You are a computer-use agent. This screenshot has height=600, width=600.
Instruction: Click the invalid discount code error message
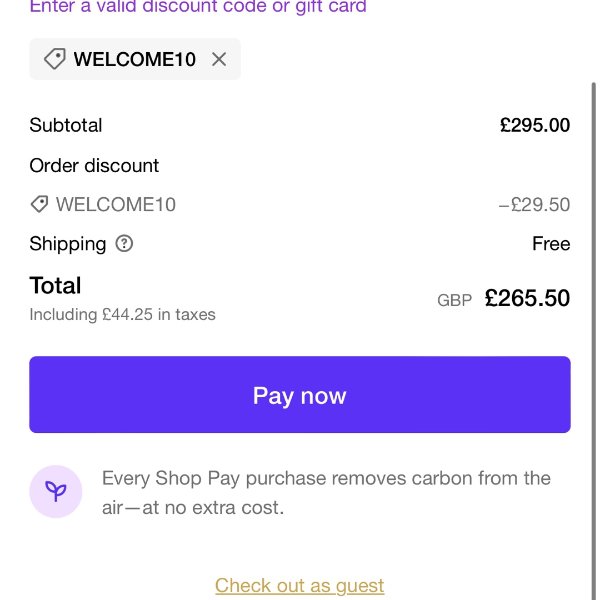pos(198,7)
